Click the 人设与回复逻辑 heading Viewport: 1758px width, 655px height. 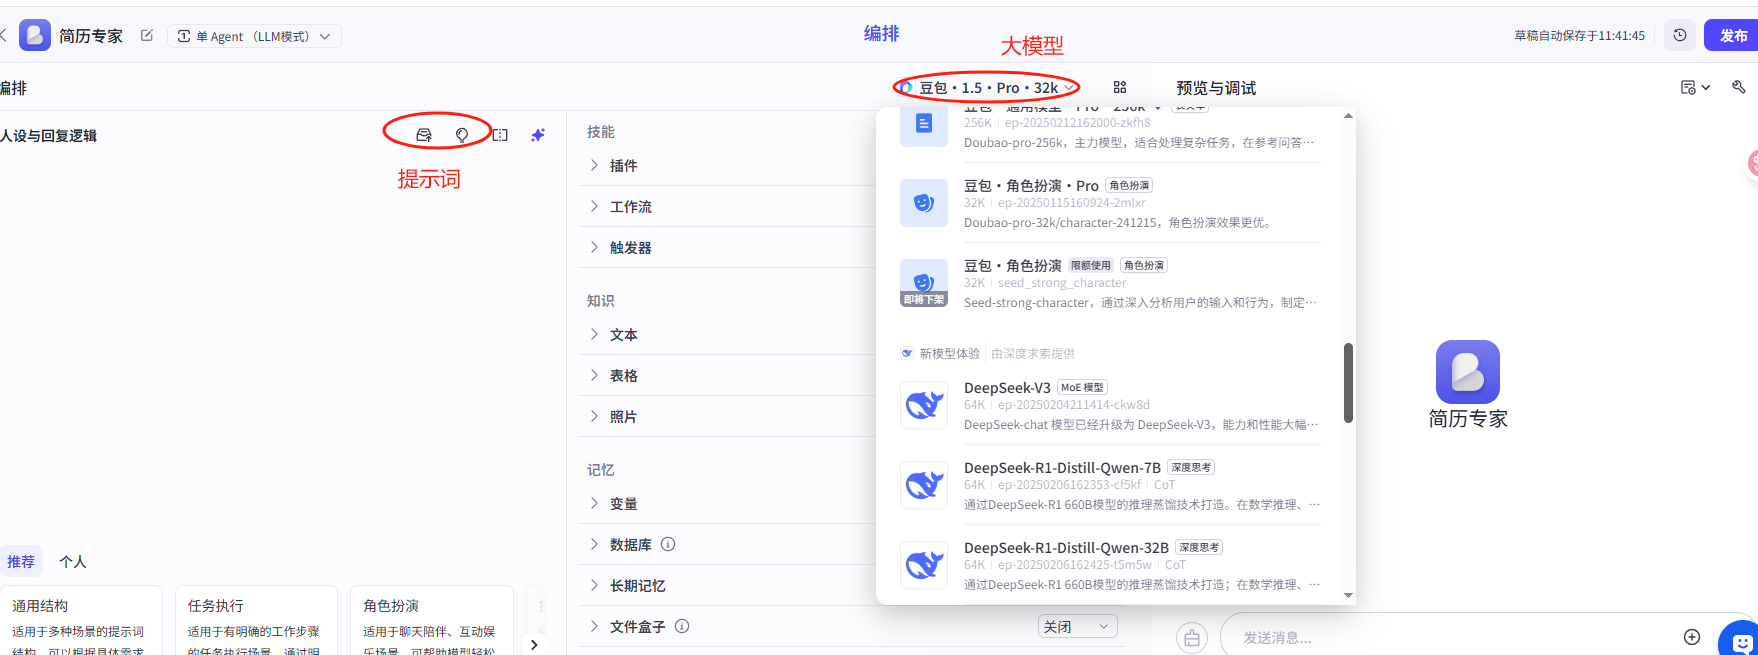[x=48, y=135]
